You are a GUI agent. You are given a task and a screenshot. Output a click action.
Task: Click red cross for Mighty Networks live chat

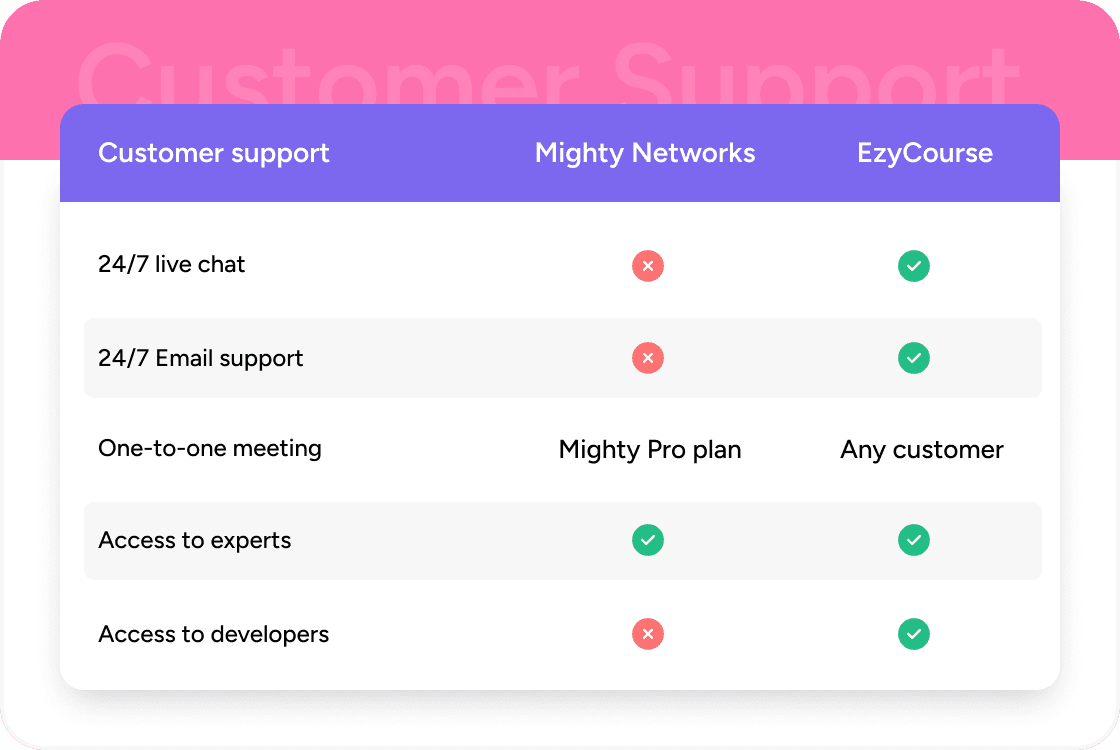click(648, 266)
